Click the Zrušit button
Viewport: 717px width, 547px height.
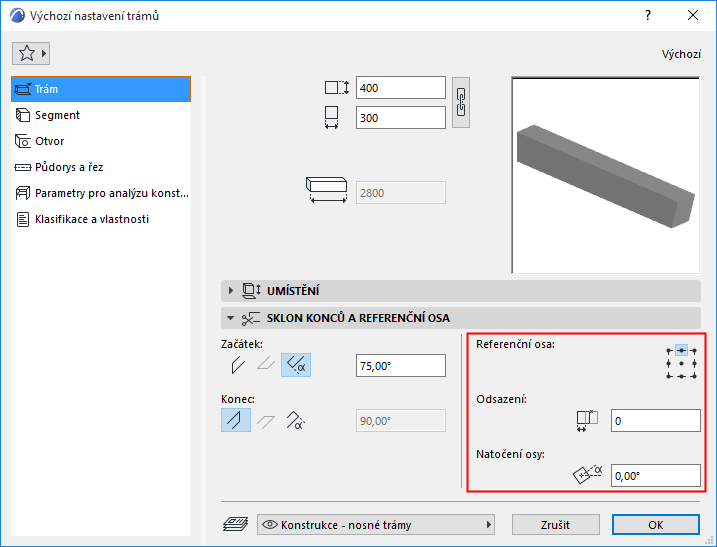click(x=556, y=525)
